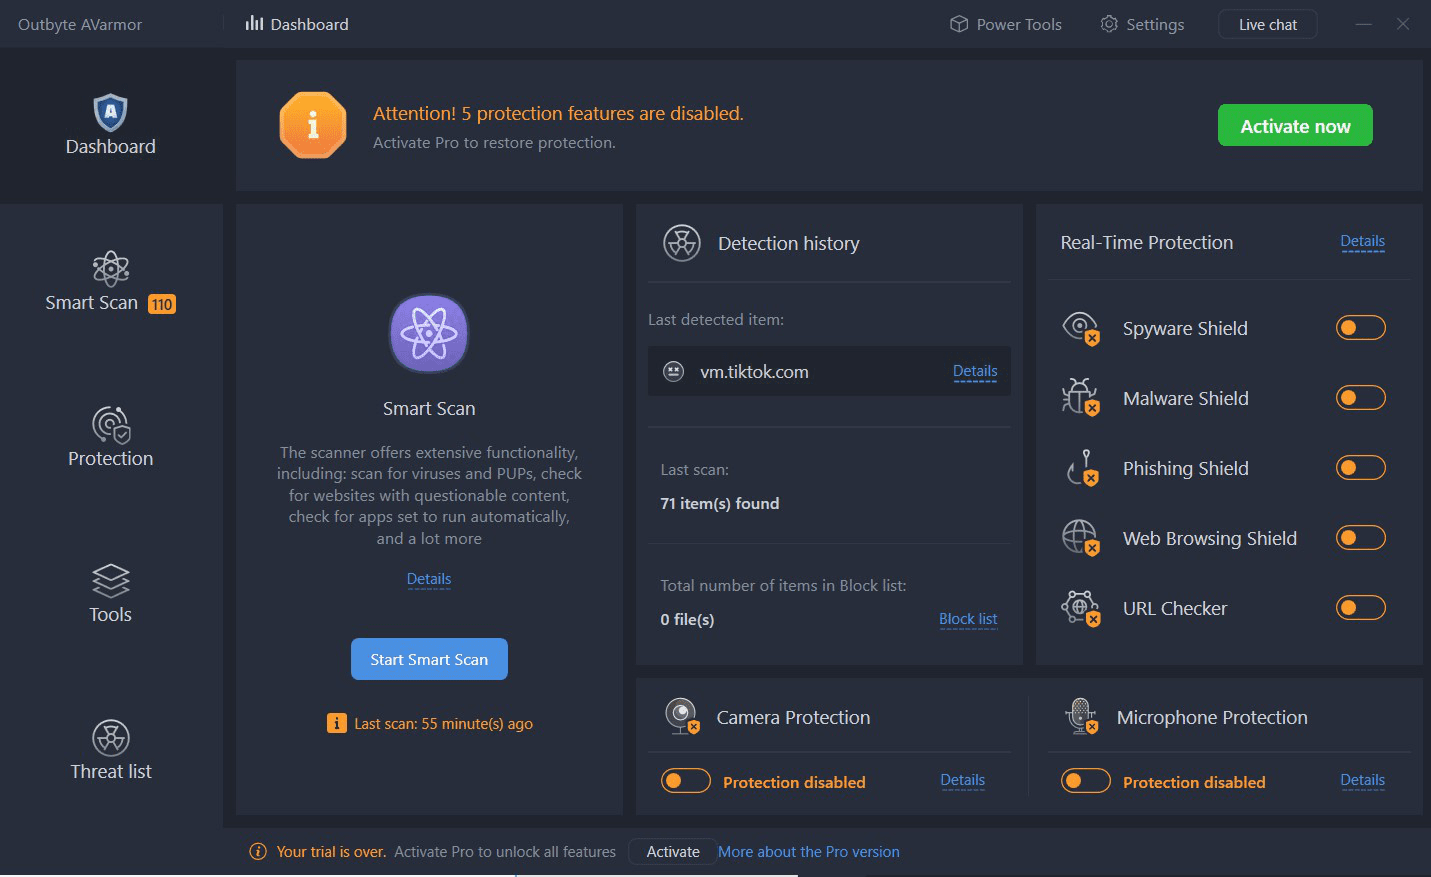The height and width of the screenshot is (877, 1431).
Task: Enable the Spyware Shield toggle
Action: [1360, 328]
